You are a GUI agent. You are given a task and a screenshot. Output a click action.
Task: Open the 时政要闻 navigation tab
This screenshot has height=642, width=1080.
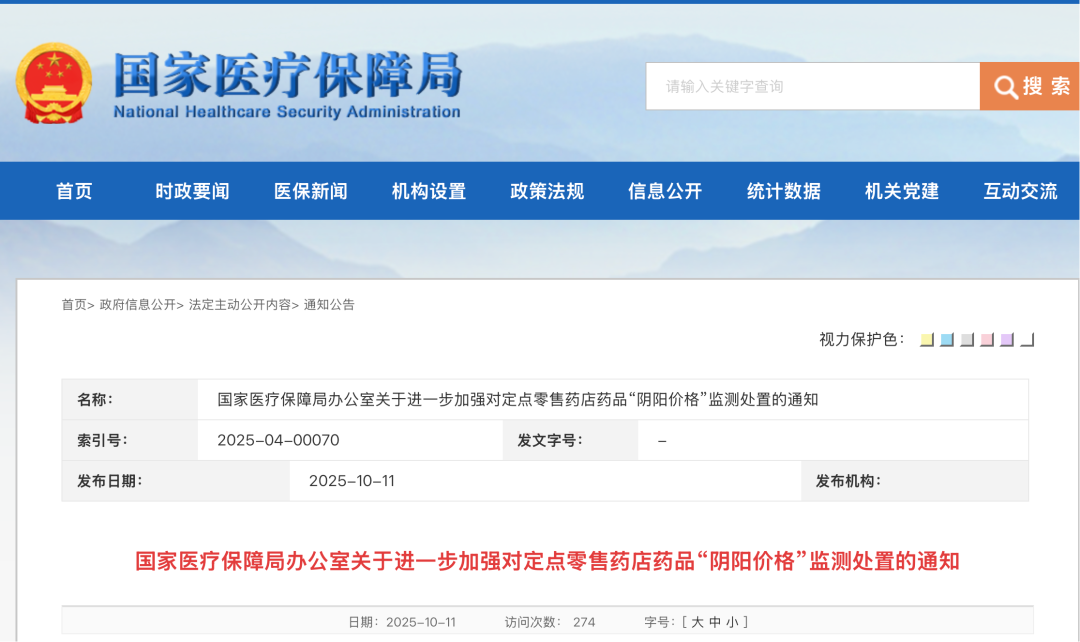pos(192,191)
